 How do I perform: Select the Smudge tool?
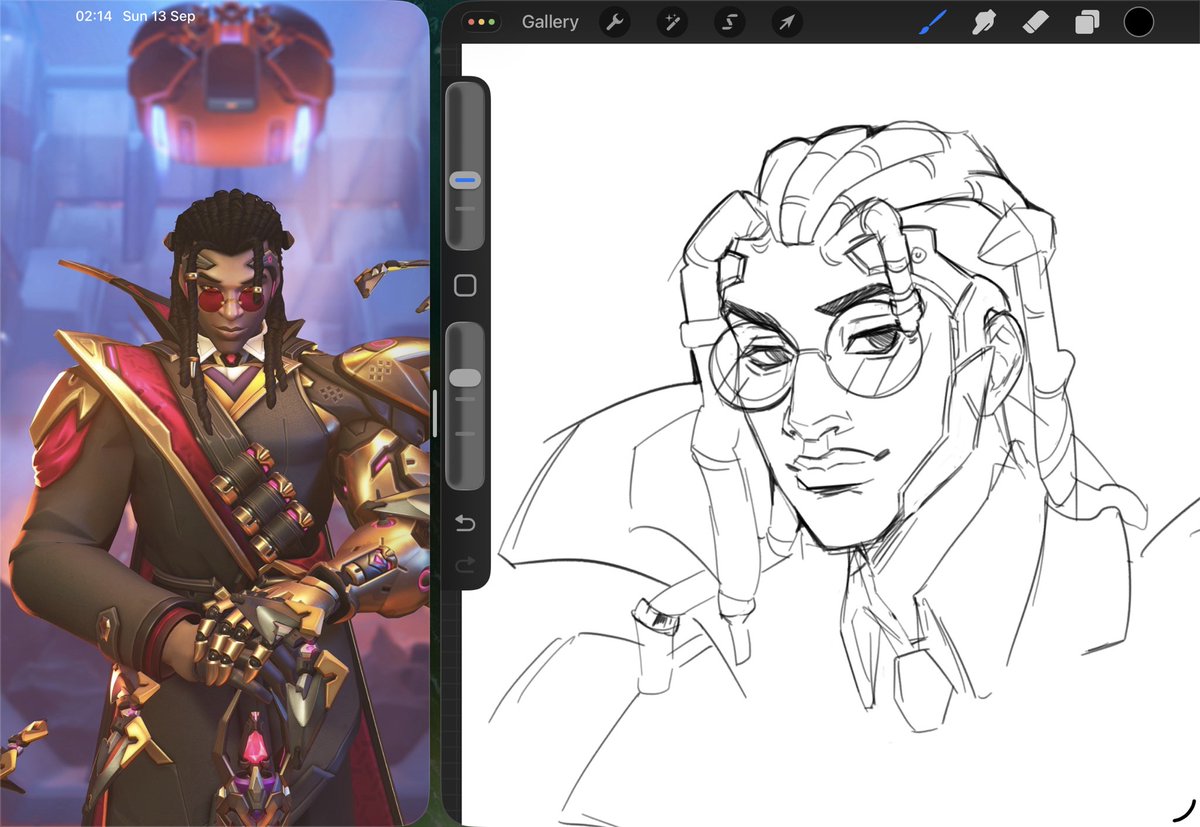point(984,21)
